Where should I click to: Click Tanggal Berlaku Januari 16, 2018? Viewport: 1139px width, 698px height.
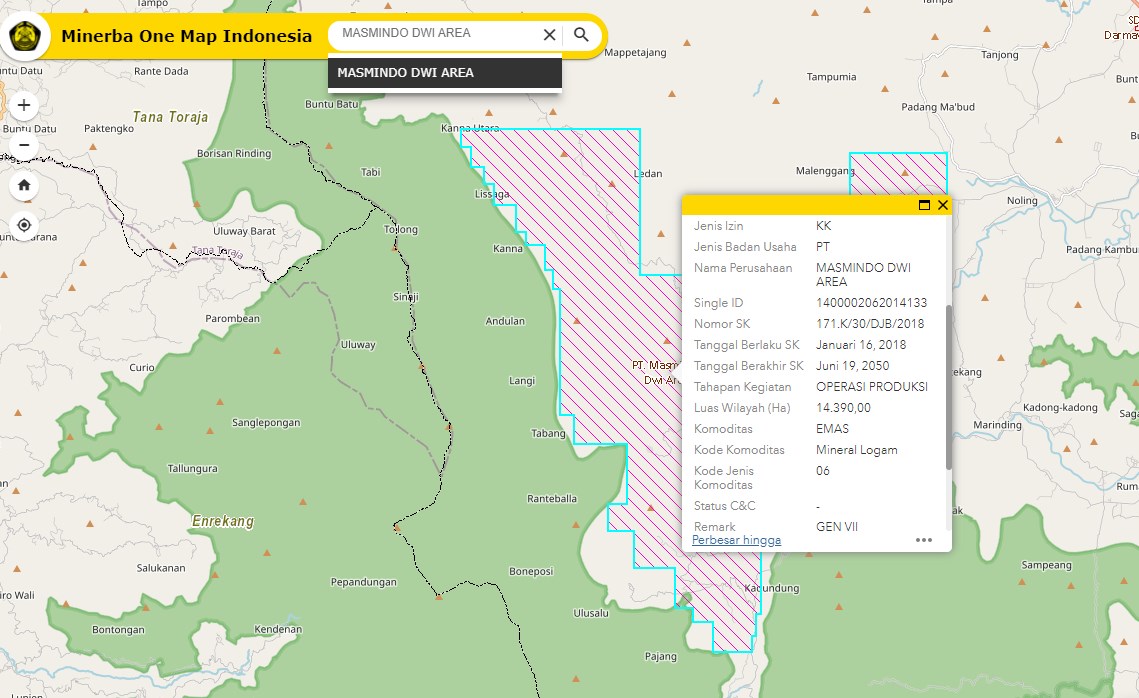861,345
